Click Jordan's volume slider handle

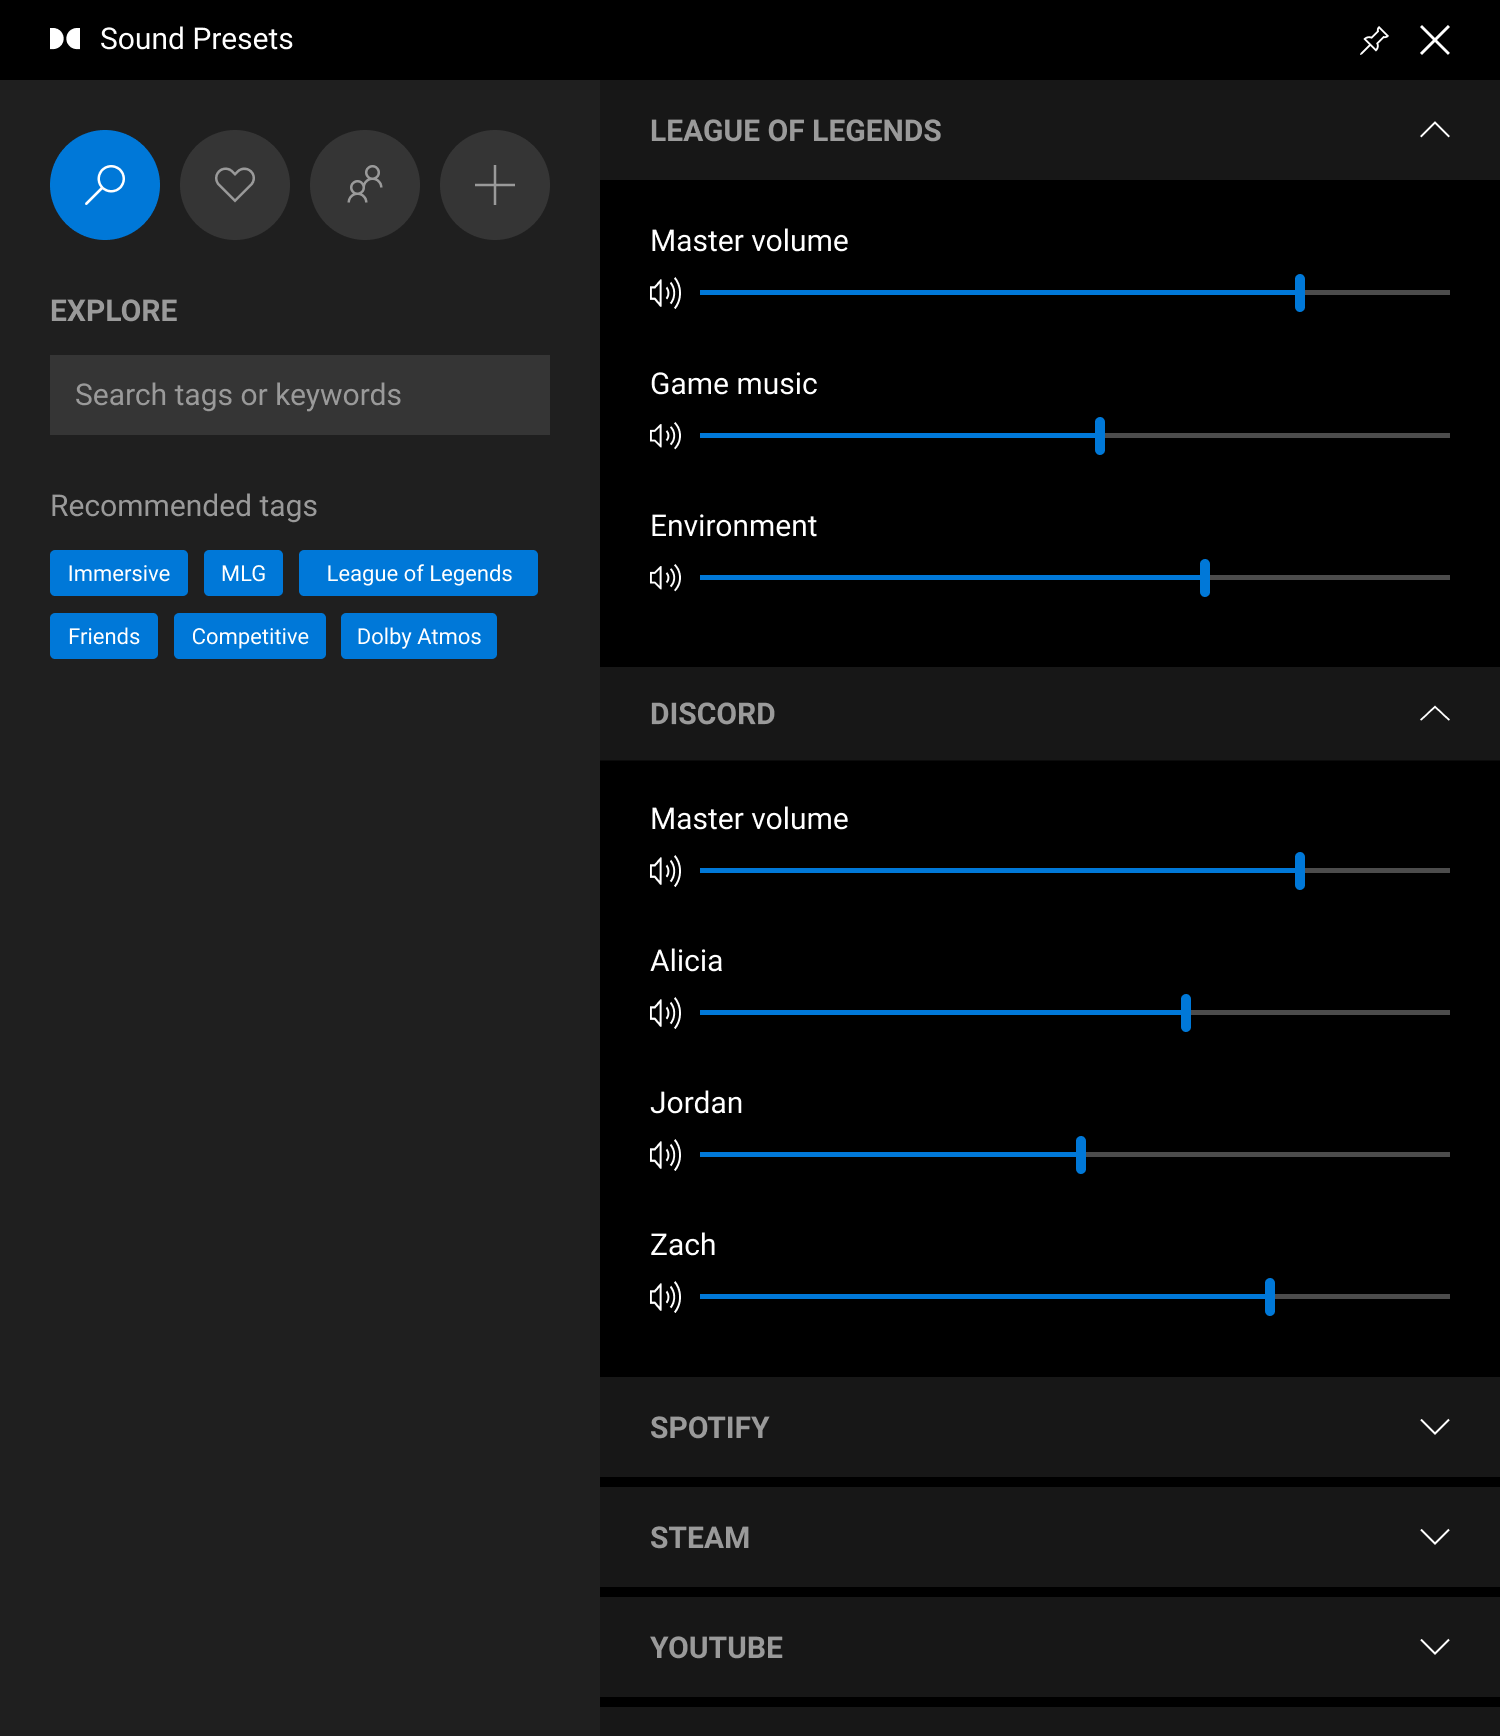(1081, 1155)
